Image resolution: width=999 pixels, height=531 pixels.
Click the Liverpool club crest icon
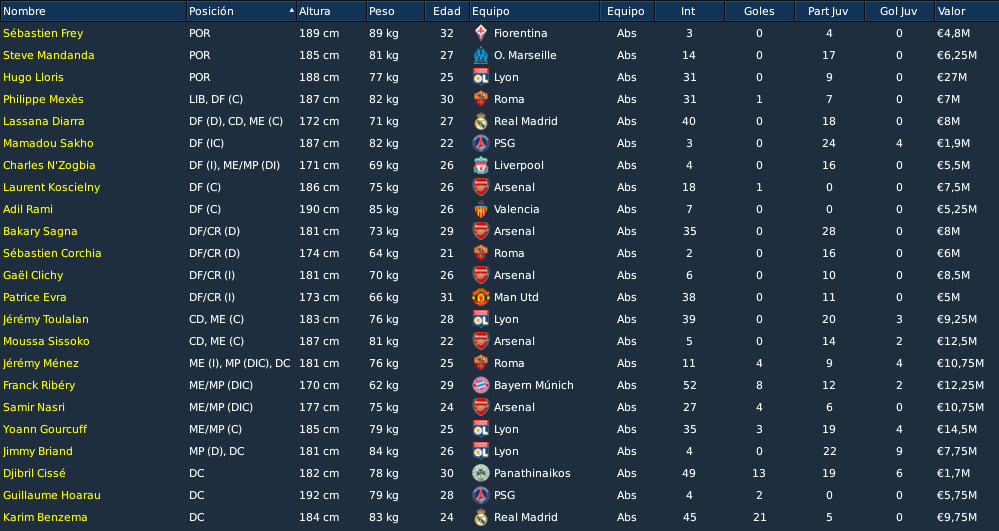tap(481, 166)
